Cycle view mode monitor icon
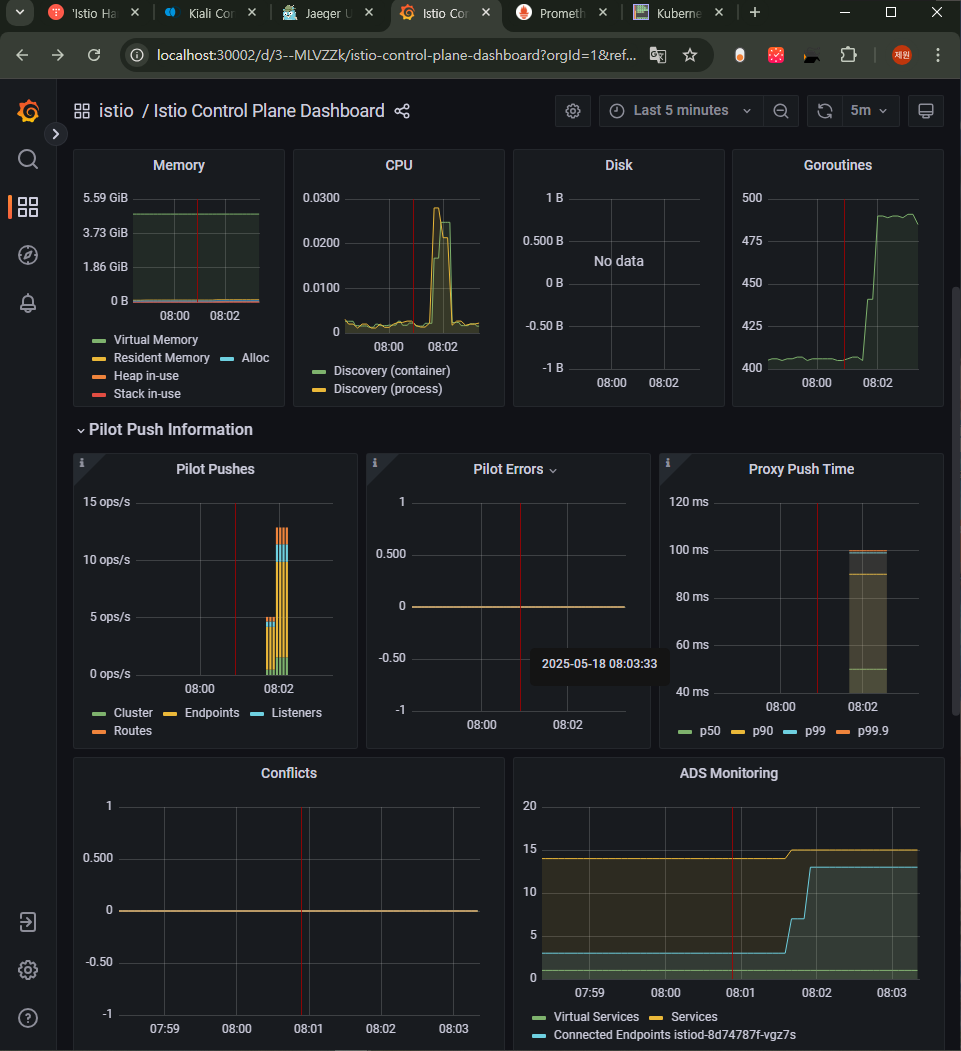The image size is (961, 1051). [x=926, y=111]
